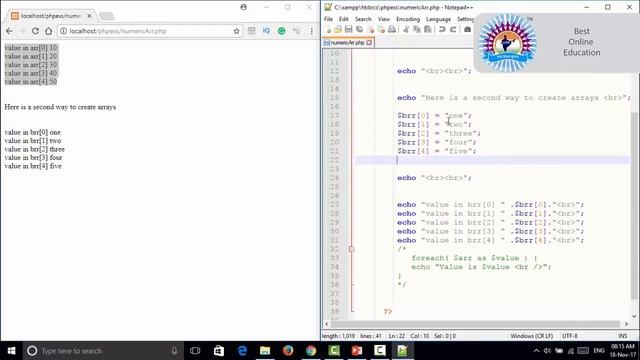Click the taskbar search box

(102, 351)
